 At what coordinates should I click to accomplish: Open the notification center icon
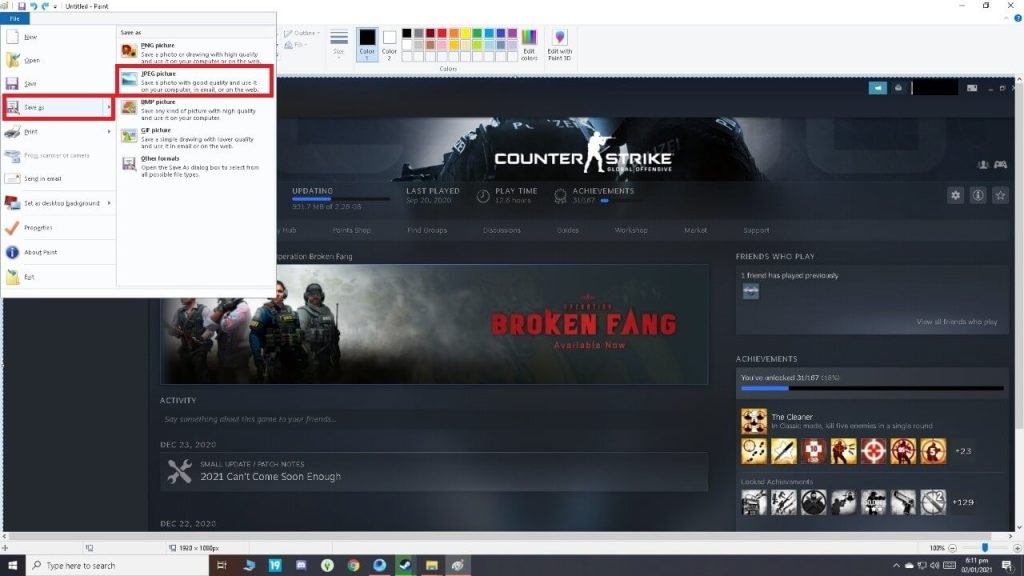pos(1008,566)
